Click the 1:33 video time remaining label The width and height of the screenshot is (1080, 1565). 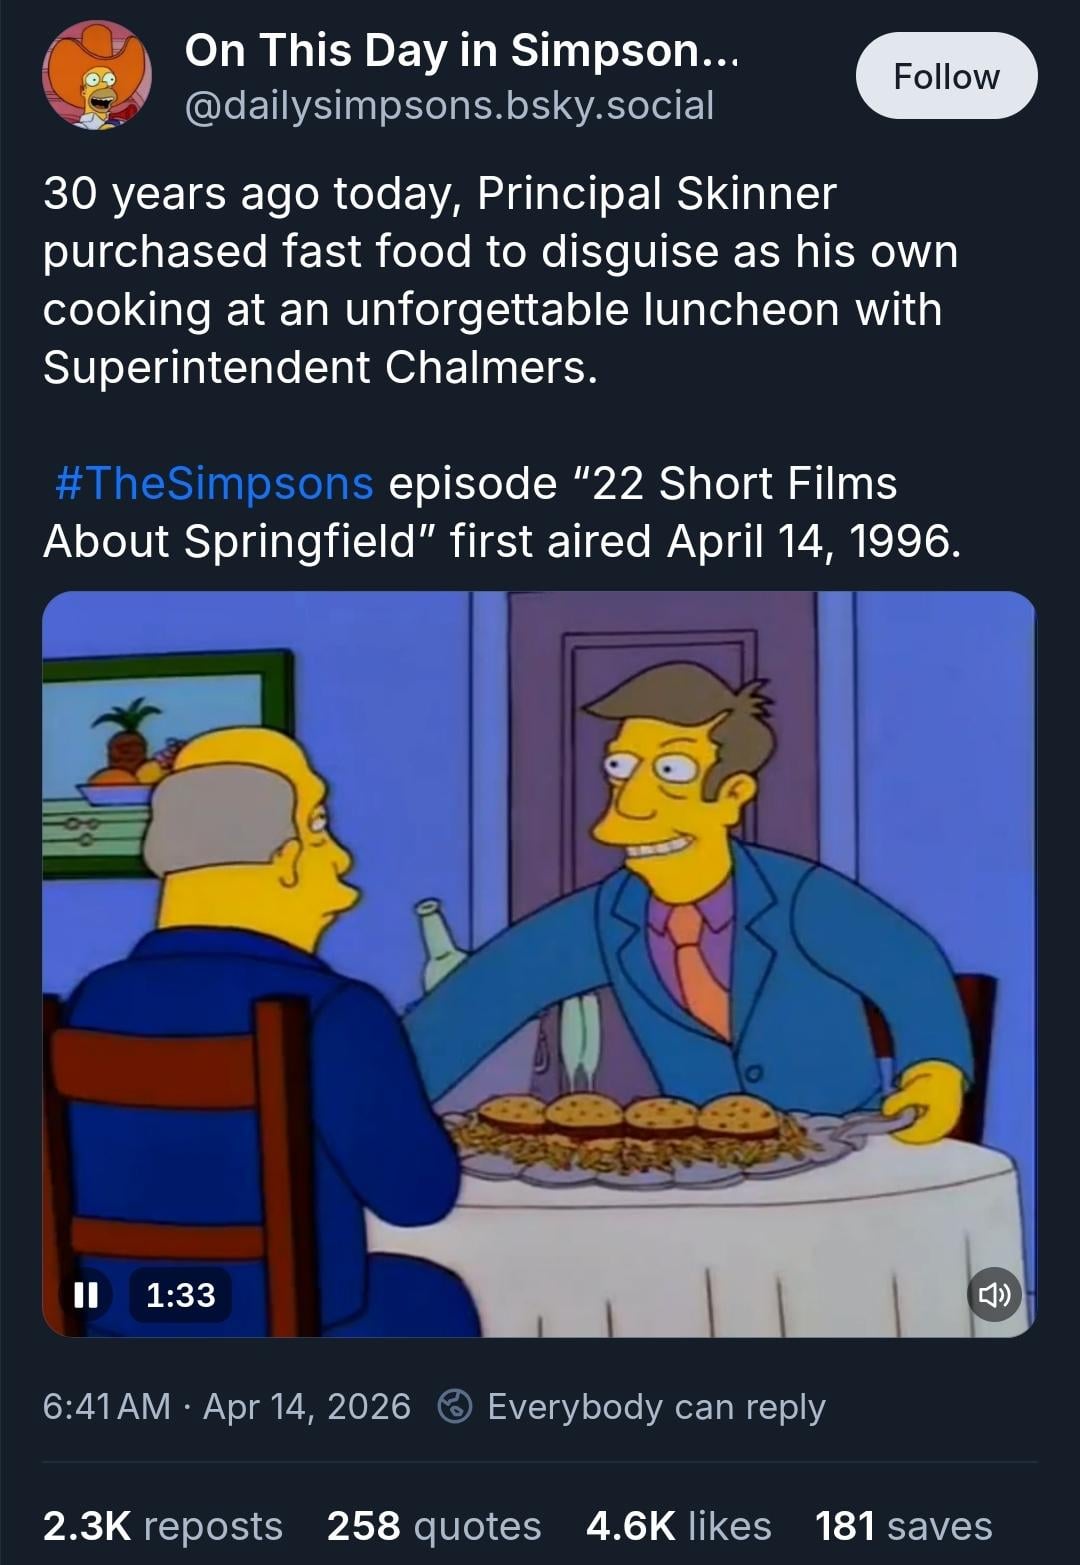pos(180,1295)
